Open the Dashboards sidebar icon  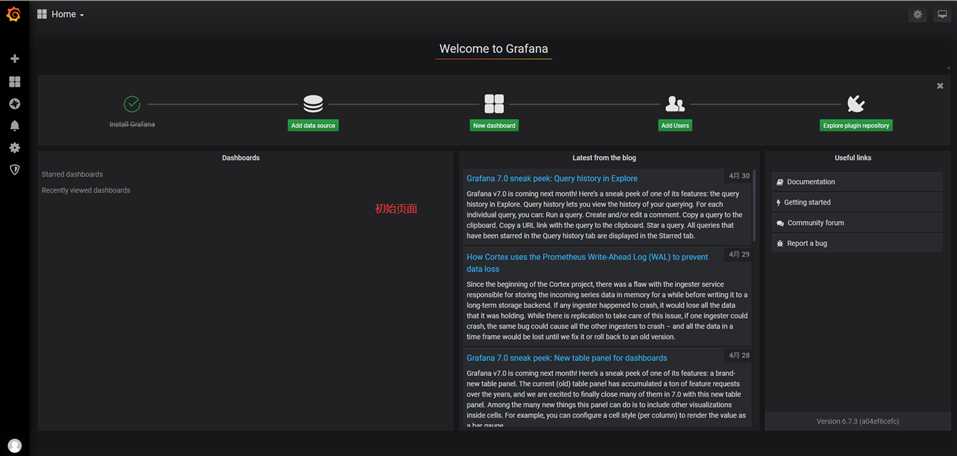[x=15, y=82]
